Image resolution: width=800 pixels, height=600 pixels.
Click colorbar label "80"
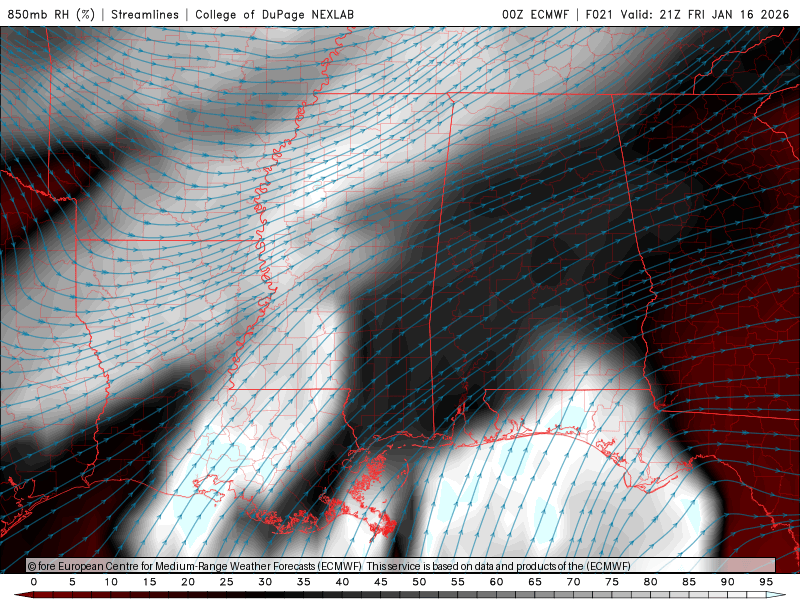[x=651, y=582]
